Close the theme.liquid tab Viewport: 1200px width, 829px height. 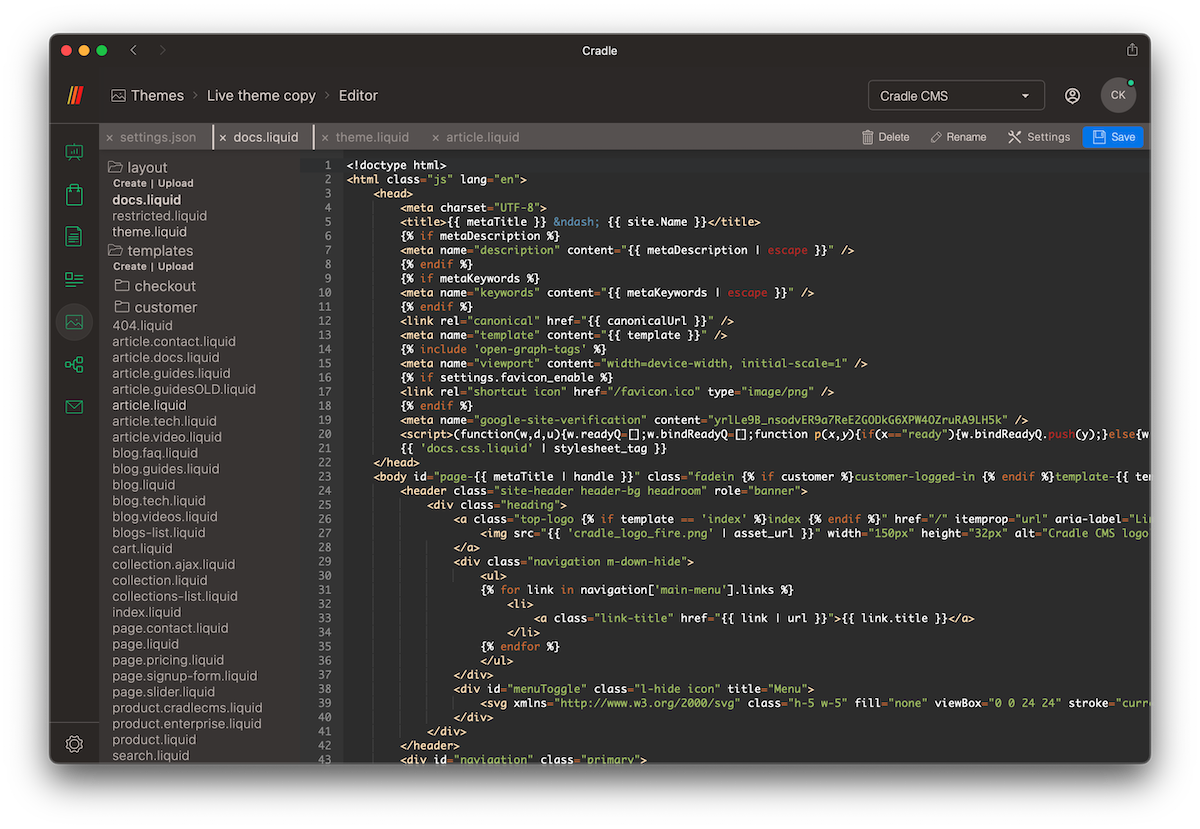(x=324, y=138)
